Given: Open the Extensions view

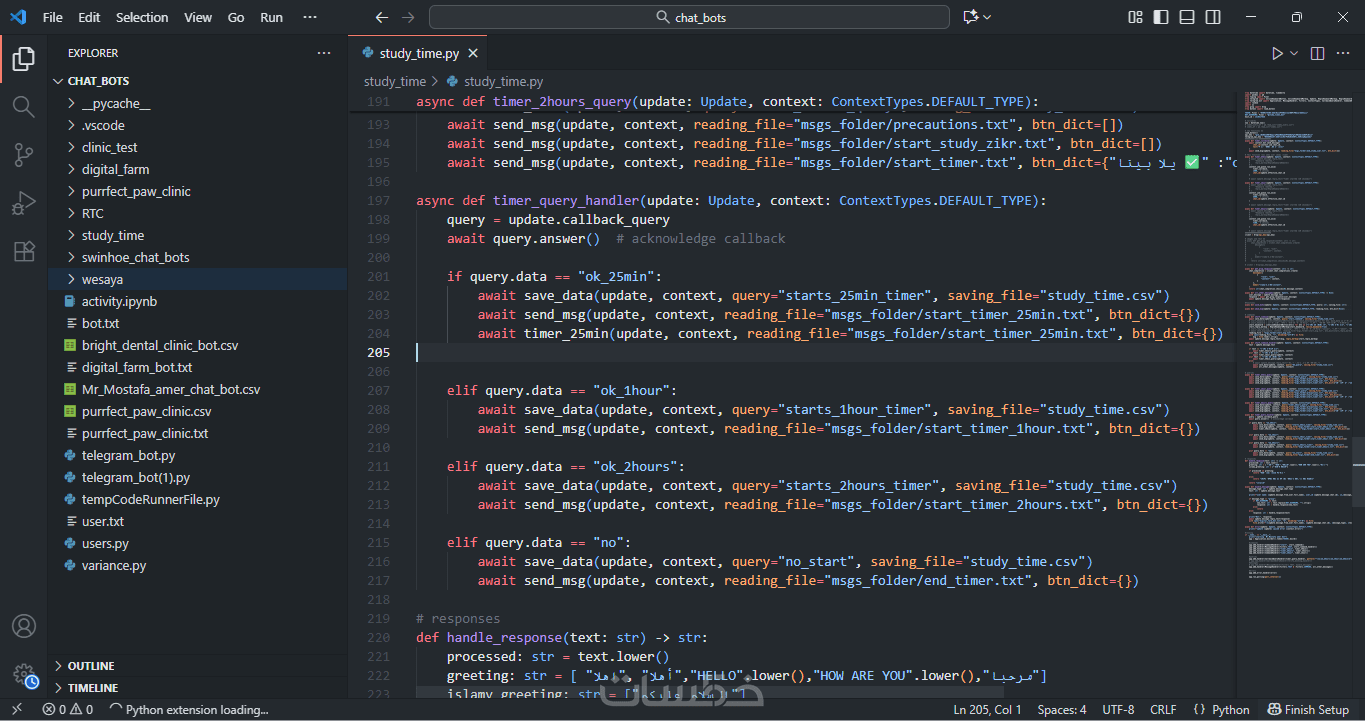Looking at the screenshot, I should (23, 251).
